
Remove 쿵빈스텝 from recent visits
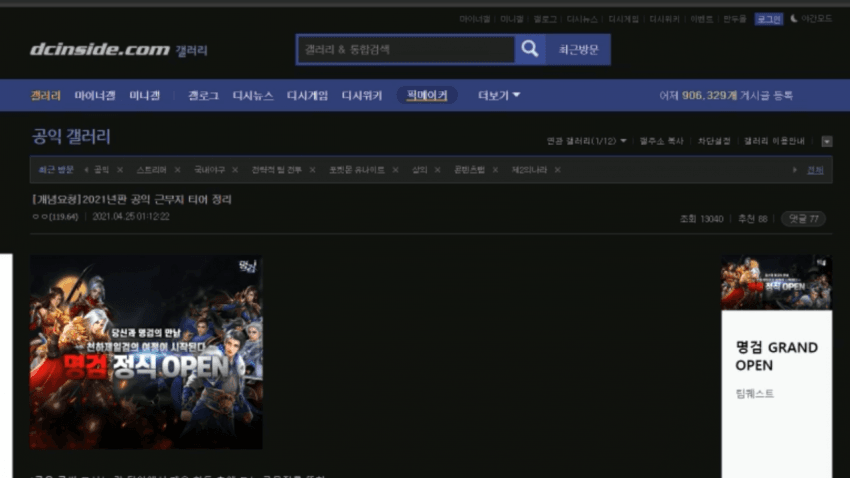495,170
